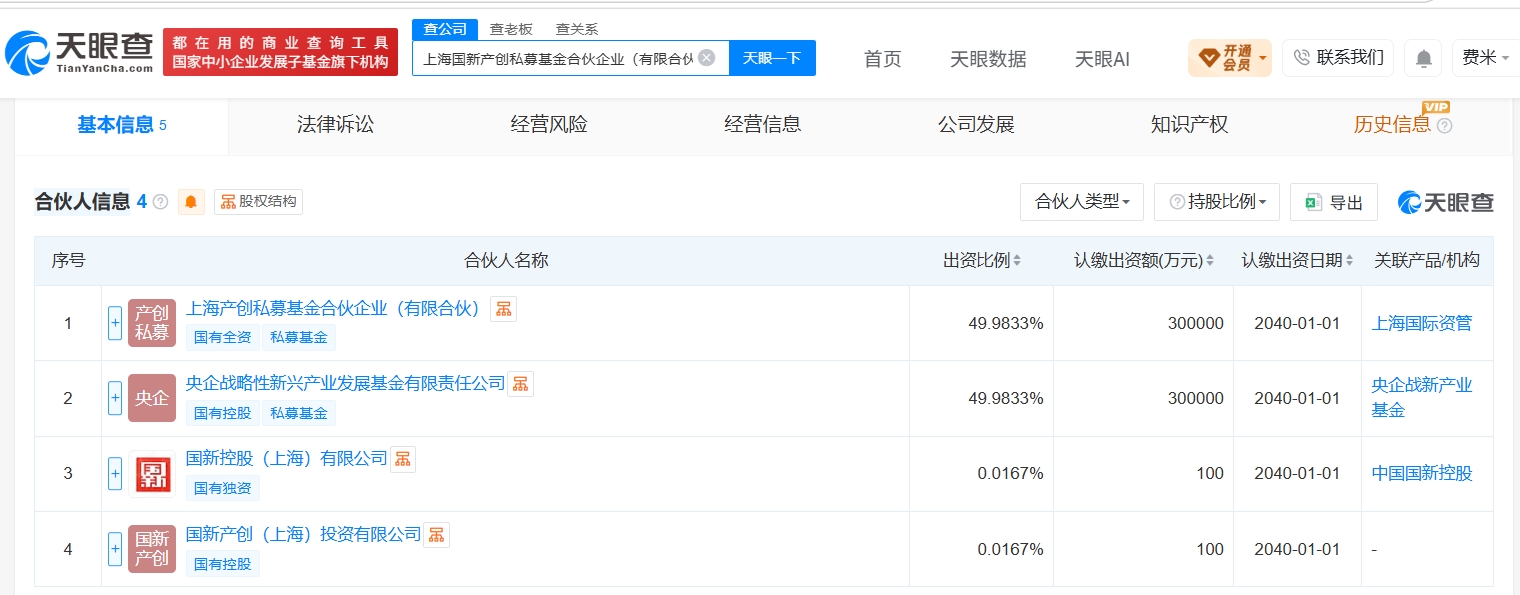Viewport: 1520px width, 595px height.
Task: Open 天眼AI in top navigation
Action: pyautogui.click(x=1102, y=59)
